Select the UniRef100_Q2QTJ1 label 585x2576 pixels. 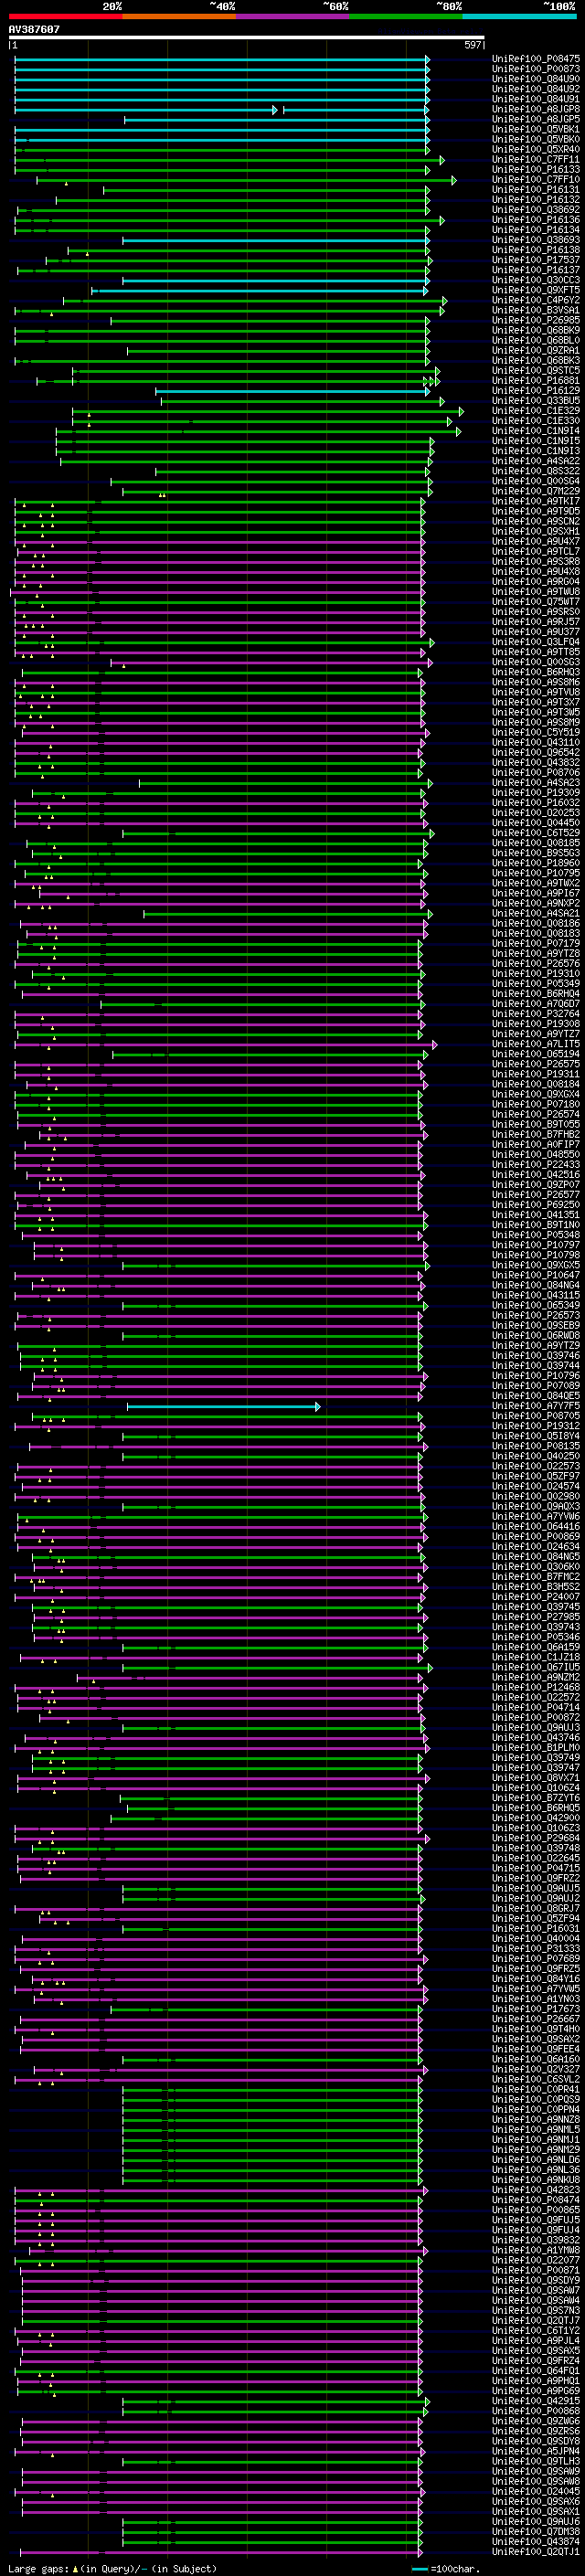click(536, 2552)
